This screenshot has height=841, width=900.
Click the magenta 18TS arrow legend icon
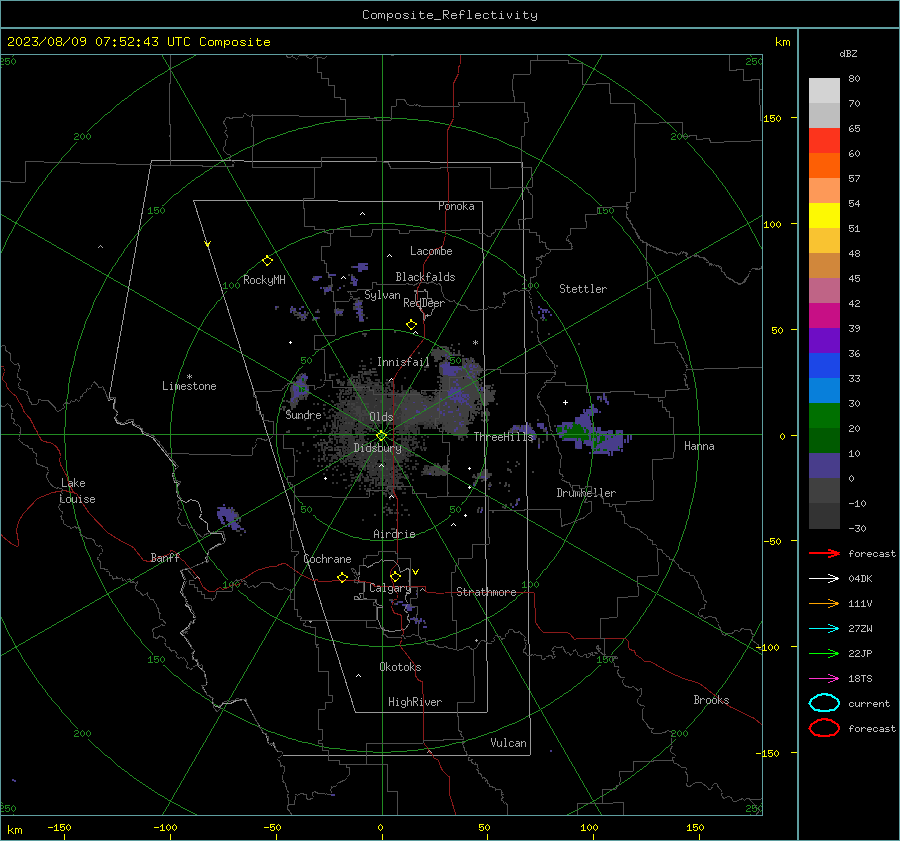[824, 679]
